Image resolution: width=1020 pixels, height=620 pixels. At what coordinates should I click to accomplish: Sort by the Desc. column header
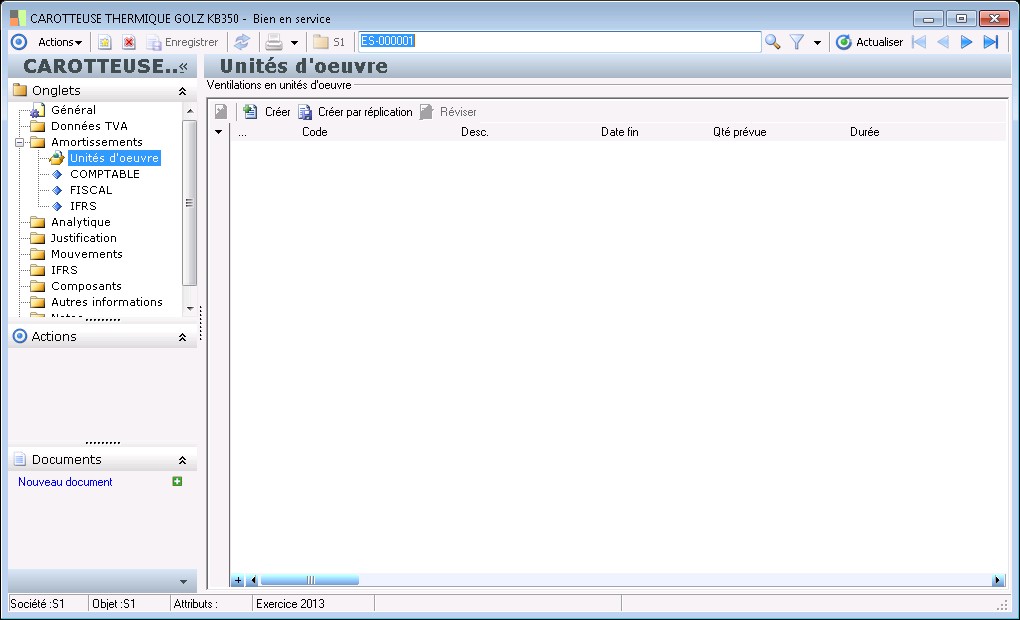coord(474,132)
